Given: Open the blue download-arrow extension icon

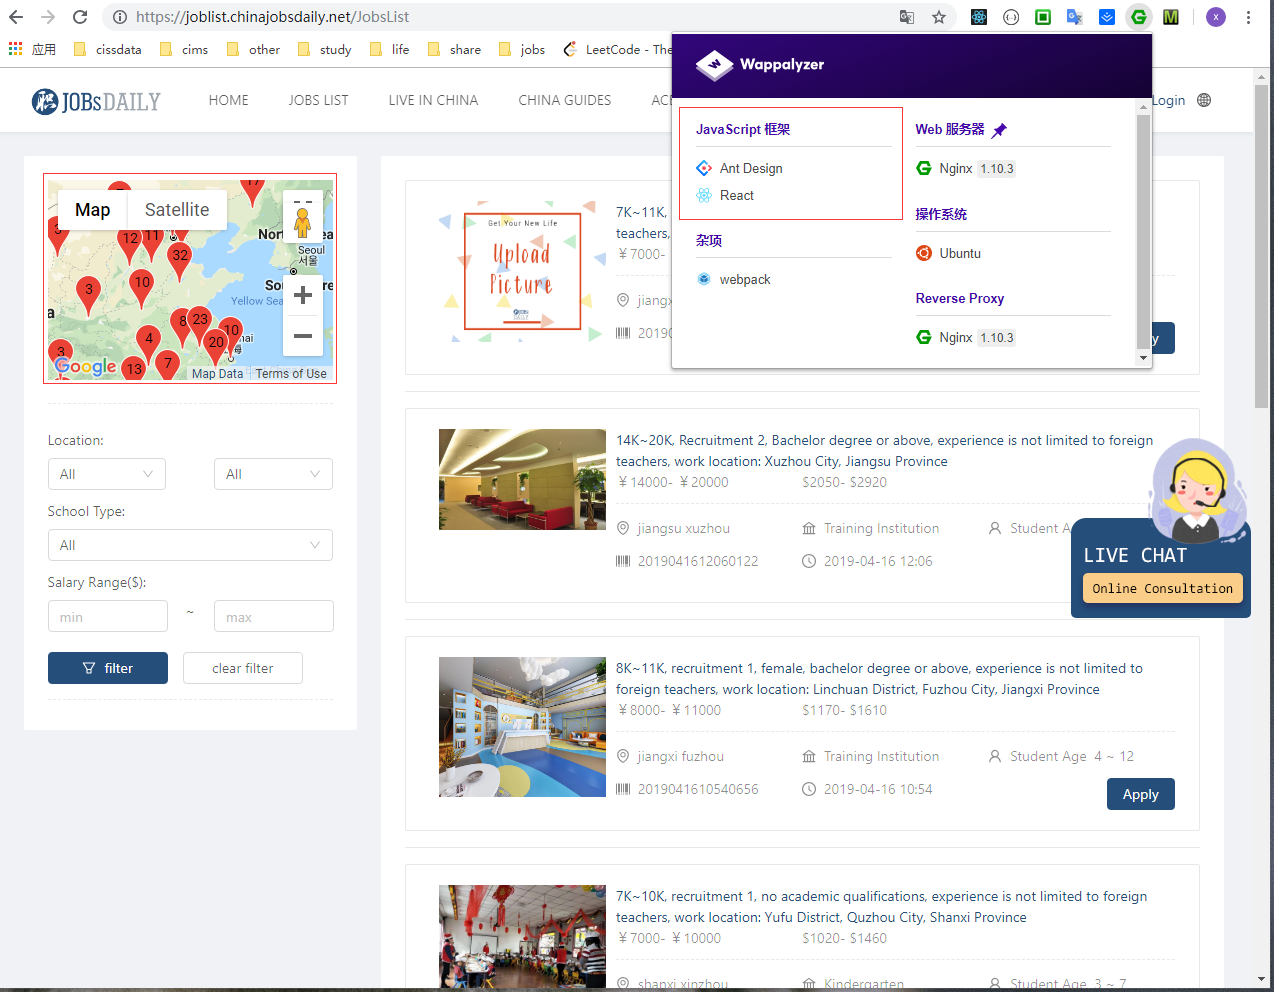Looking at the screenshot, I should 1107,17.
